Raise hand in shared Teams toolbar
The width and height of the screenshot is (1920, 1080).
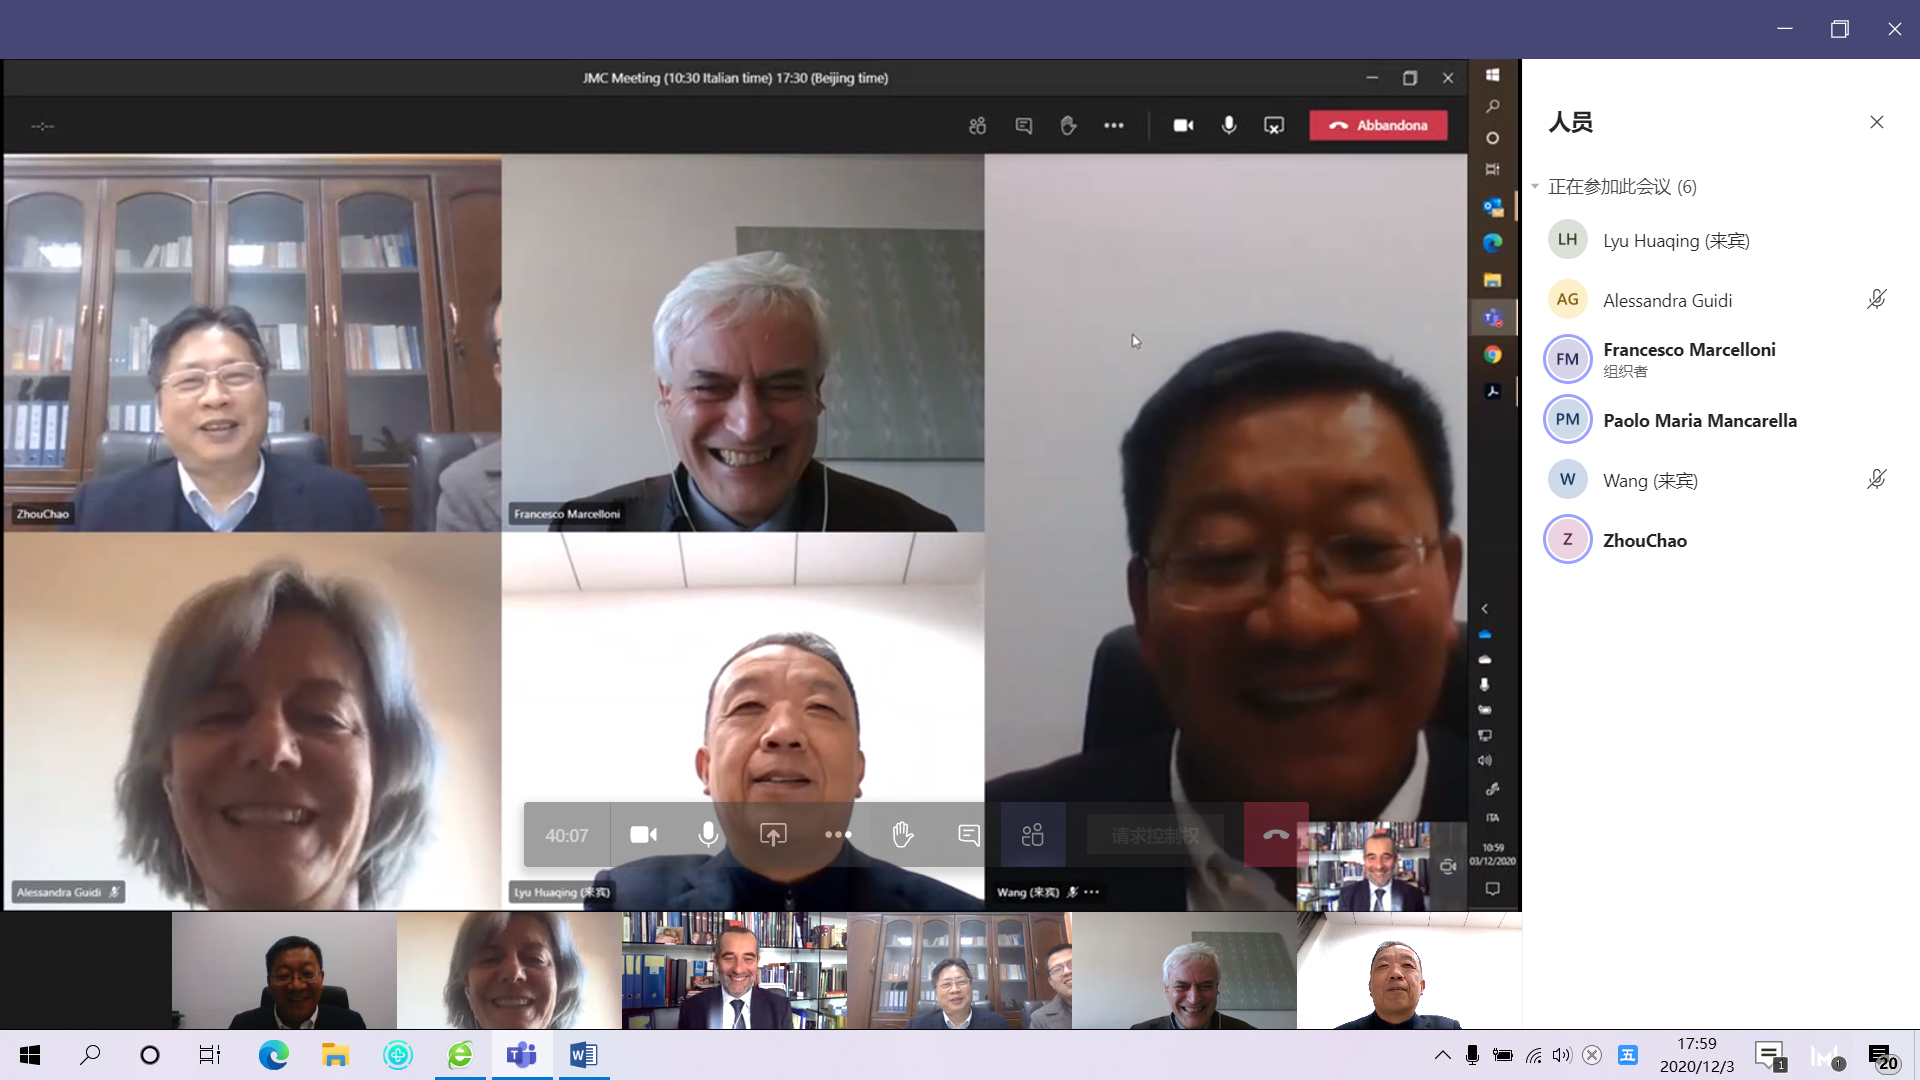pos(1068,125)
